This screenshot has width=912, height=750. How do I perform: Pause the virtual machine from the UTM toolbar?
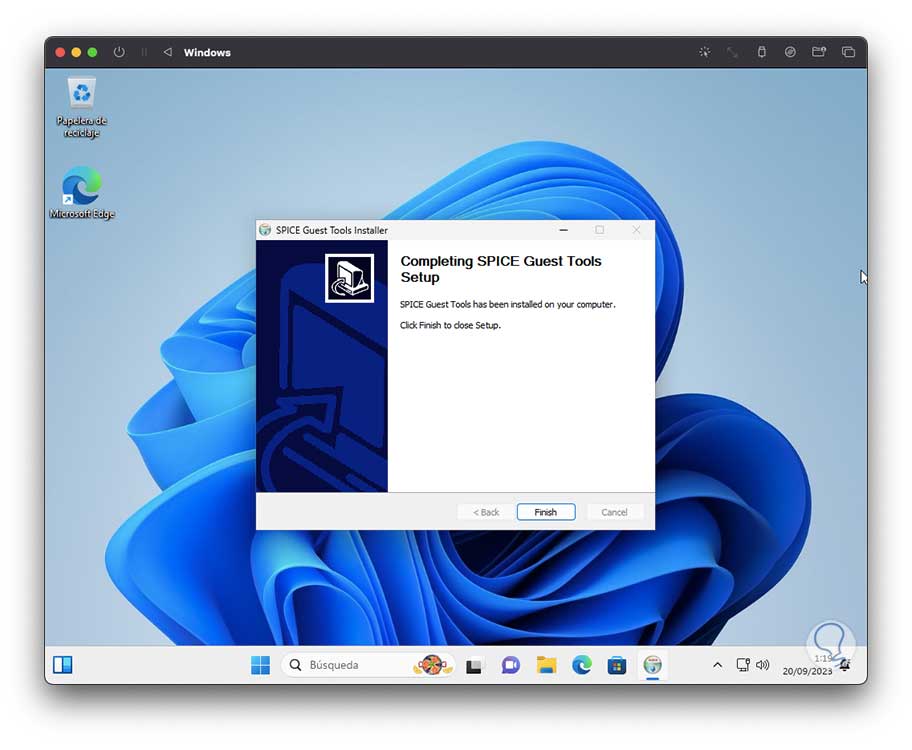click(x=144, y=52)
